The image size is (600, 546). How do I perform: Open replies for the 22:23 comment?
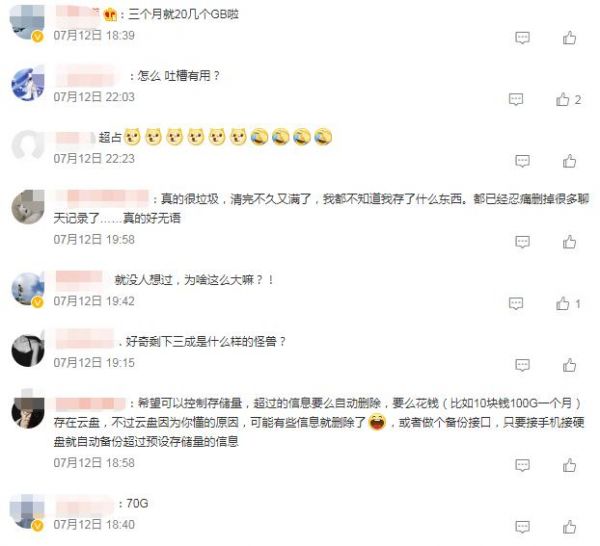coord(522,161)
